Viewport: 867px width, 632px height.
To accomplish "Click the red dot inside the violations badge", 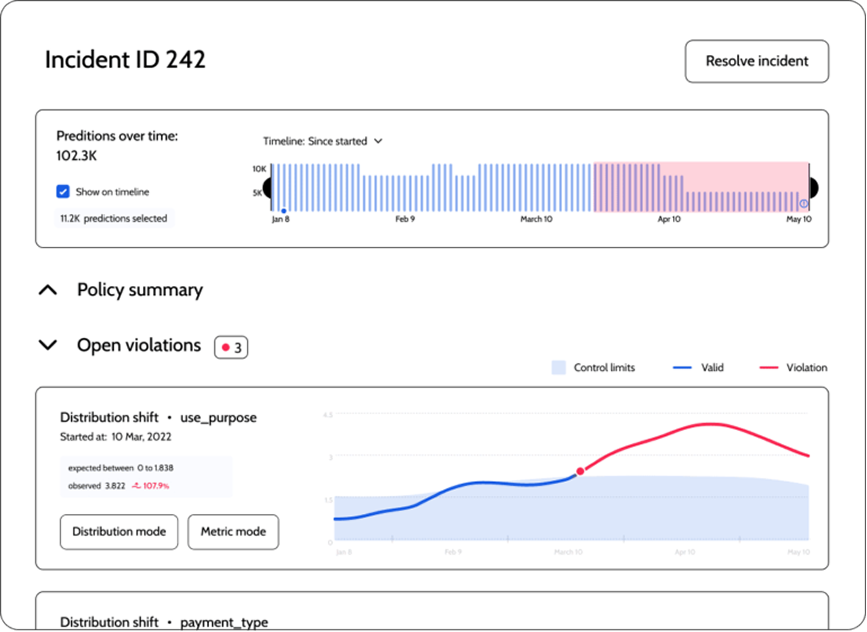I will (226, 345).
